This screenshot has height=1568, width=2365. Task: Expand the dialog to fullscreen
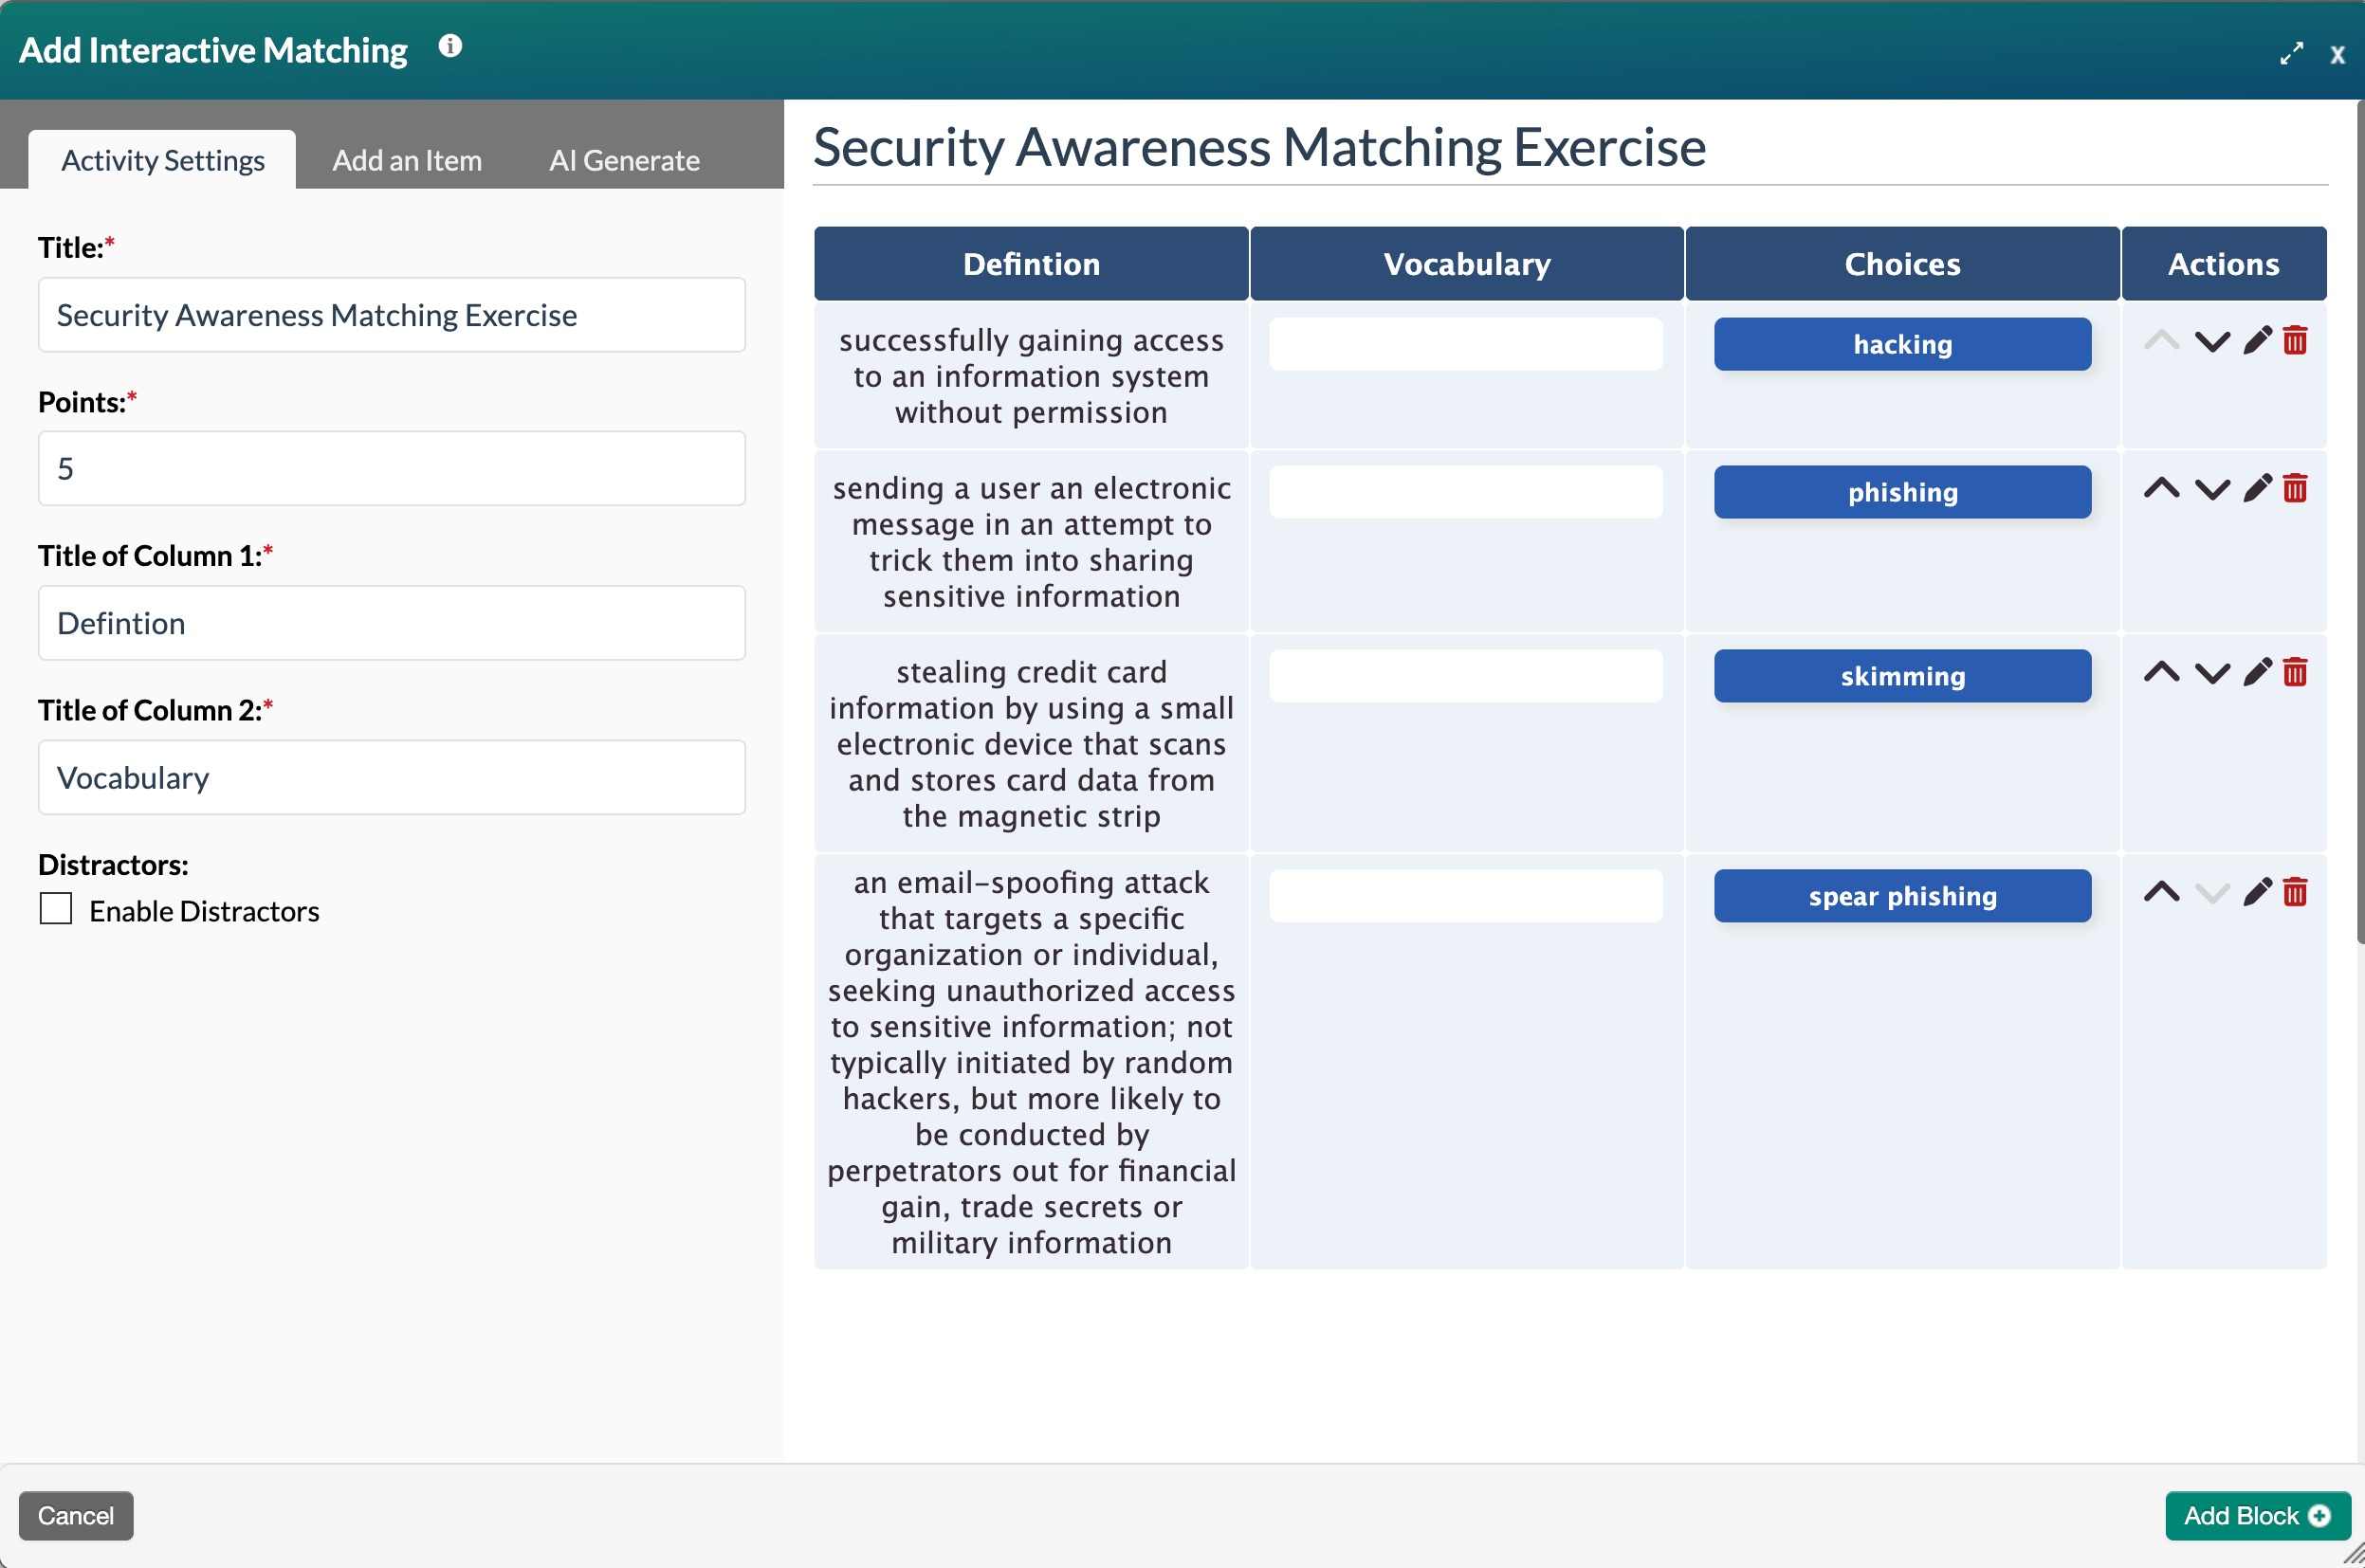[x=2292, y=53]
